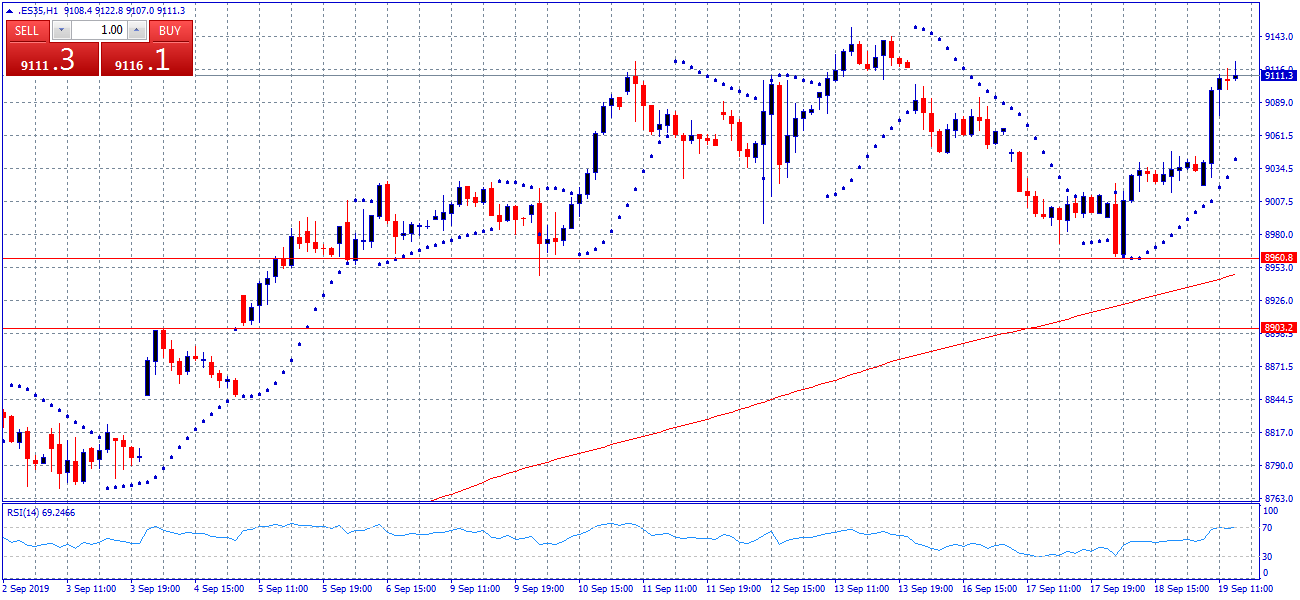Select the .ES35,H1 chart title text
1300x600 pixels.
click(x=39, y=11)
